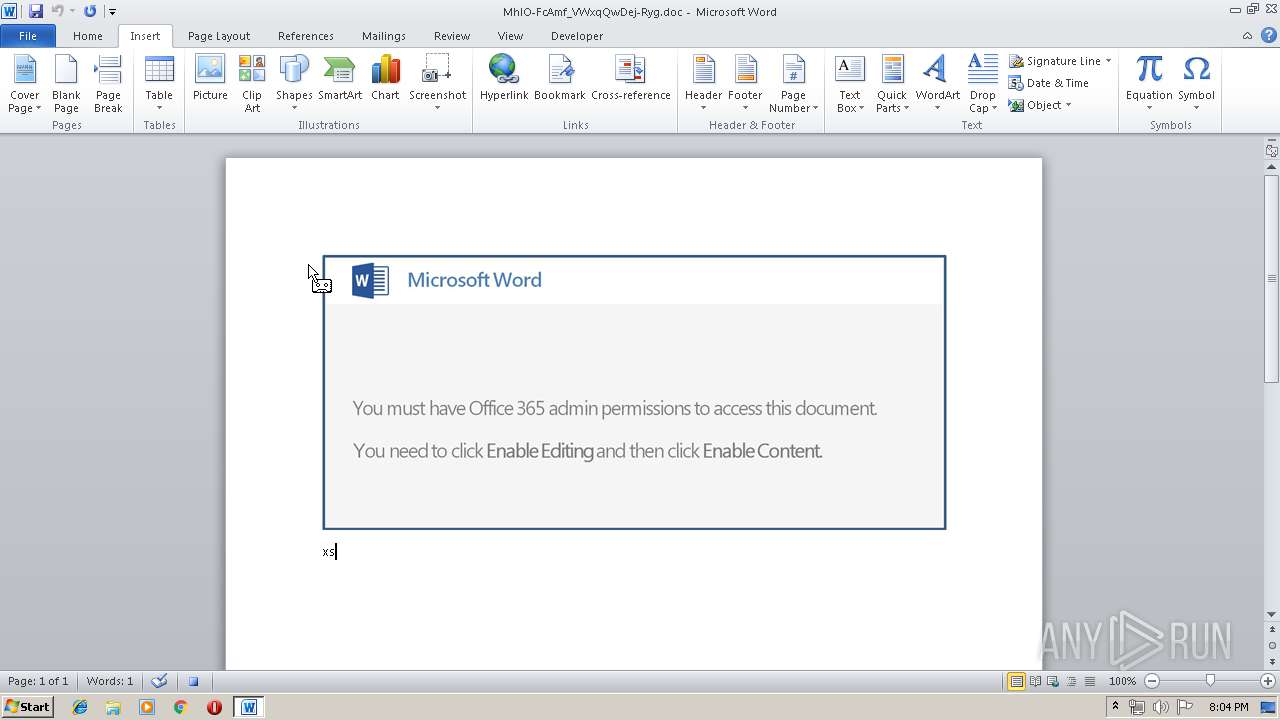
Task: Click the Page: 1 of 1 indicator
Action: (x=38, y=681)
